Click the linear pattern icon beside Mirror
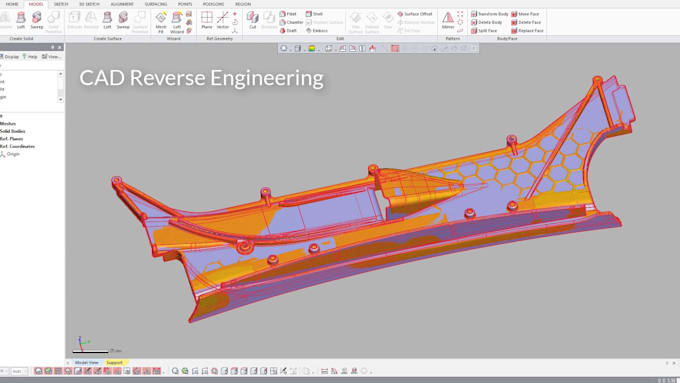The height and width of the screenshot is (383, 680). pos(460,14)
